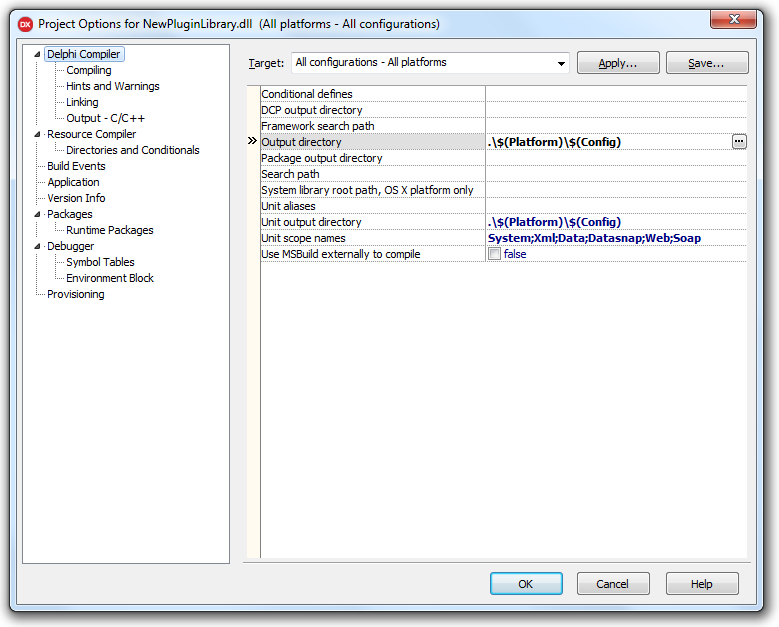The image size is (779, 627).
Task: Open Directories and Conditionals page
Action: point(133,150)
